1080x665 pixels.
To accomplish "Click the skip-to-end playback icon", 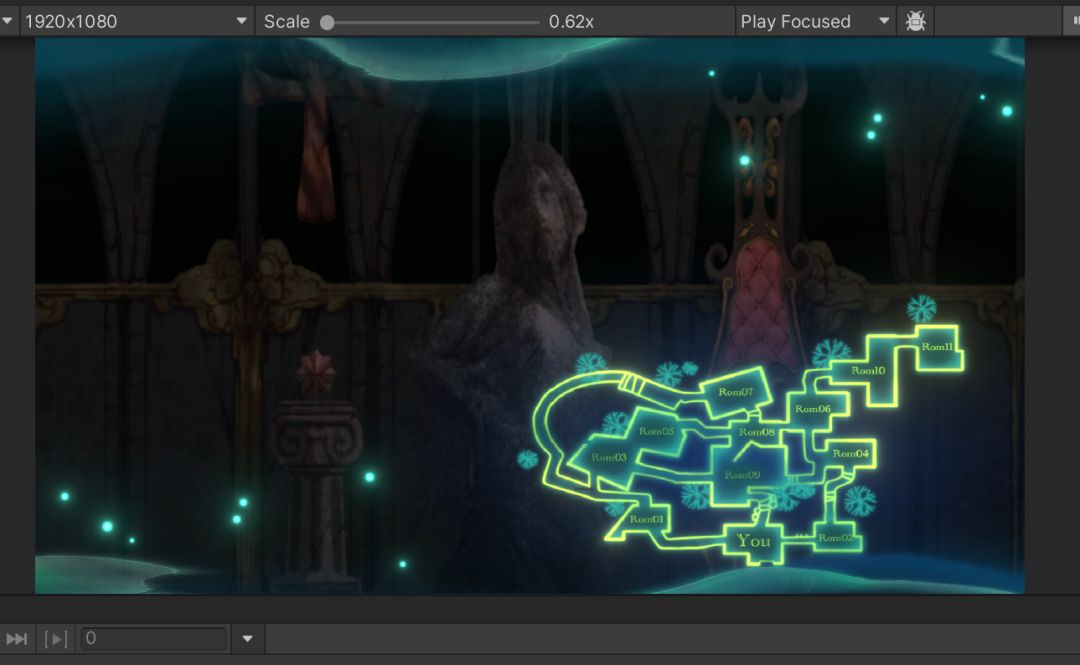I will (17, 639).
